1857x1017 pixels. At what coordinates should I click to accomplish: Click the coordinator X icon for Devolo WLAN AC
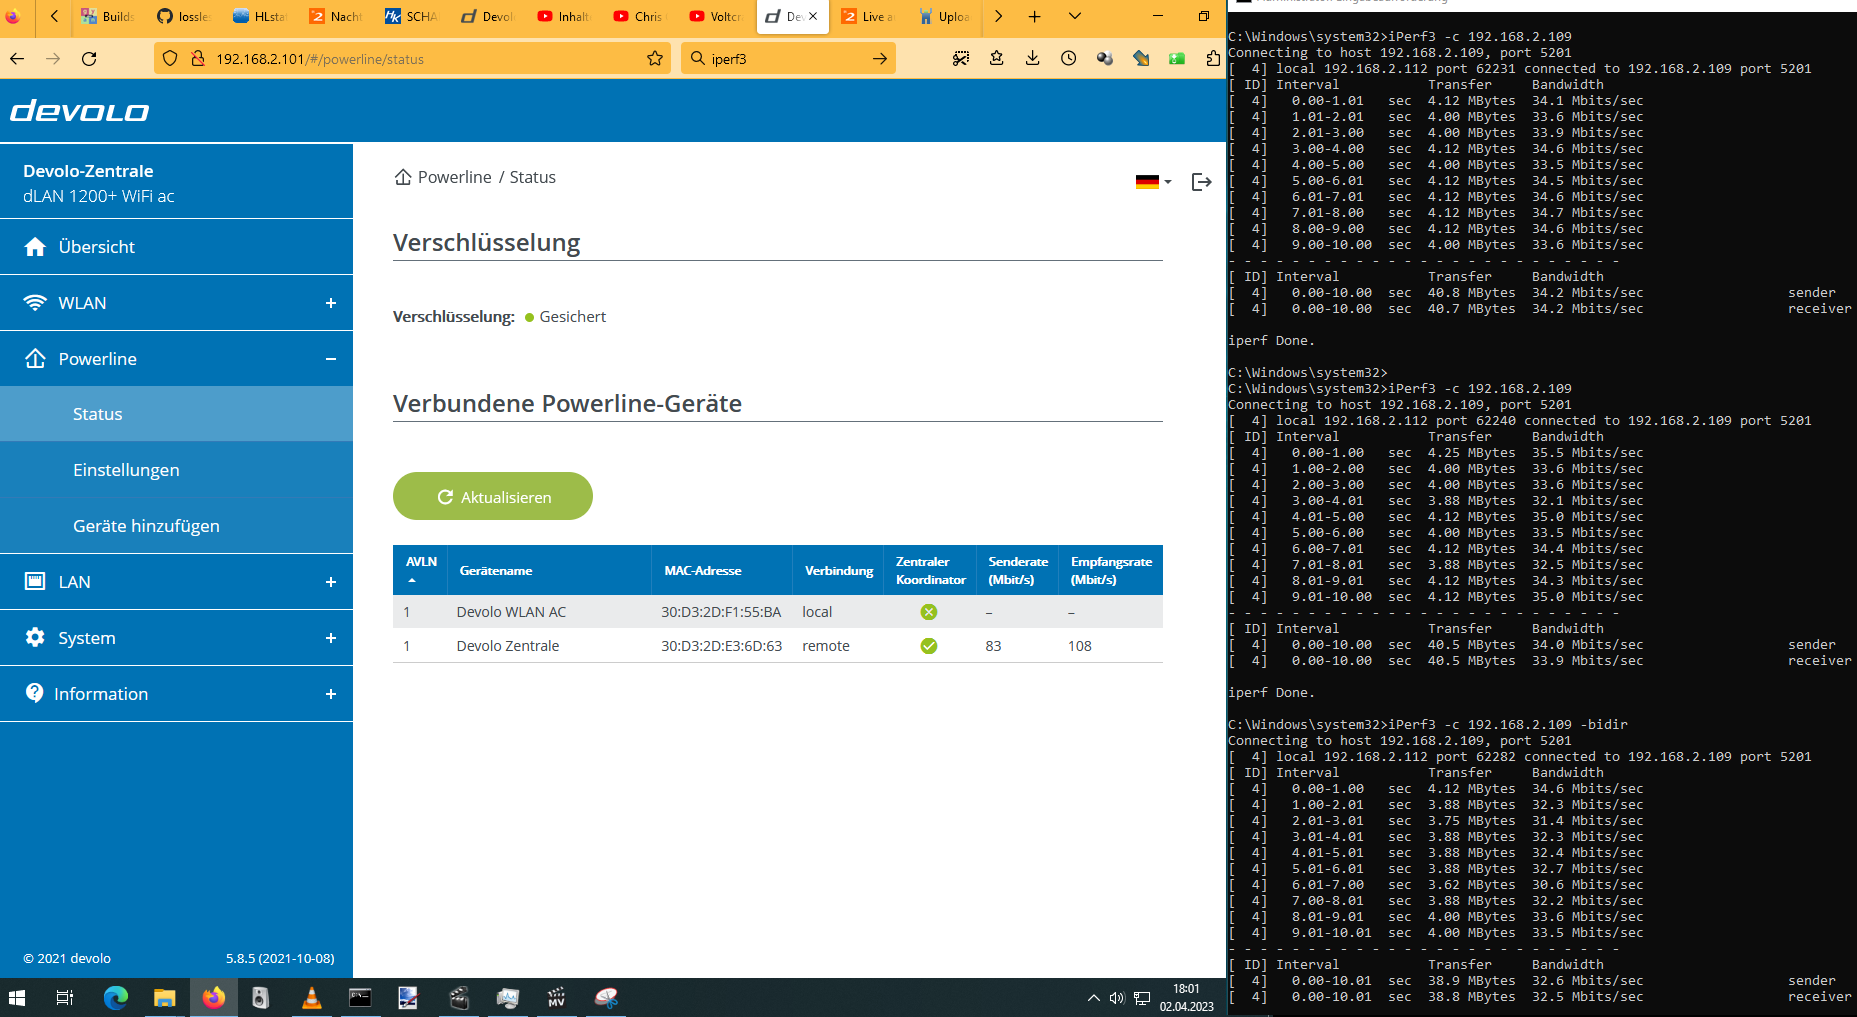click(x=929, y=612)
